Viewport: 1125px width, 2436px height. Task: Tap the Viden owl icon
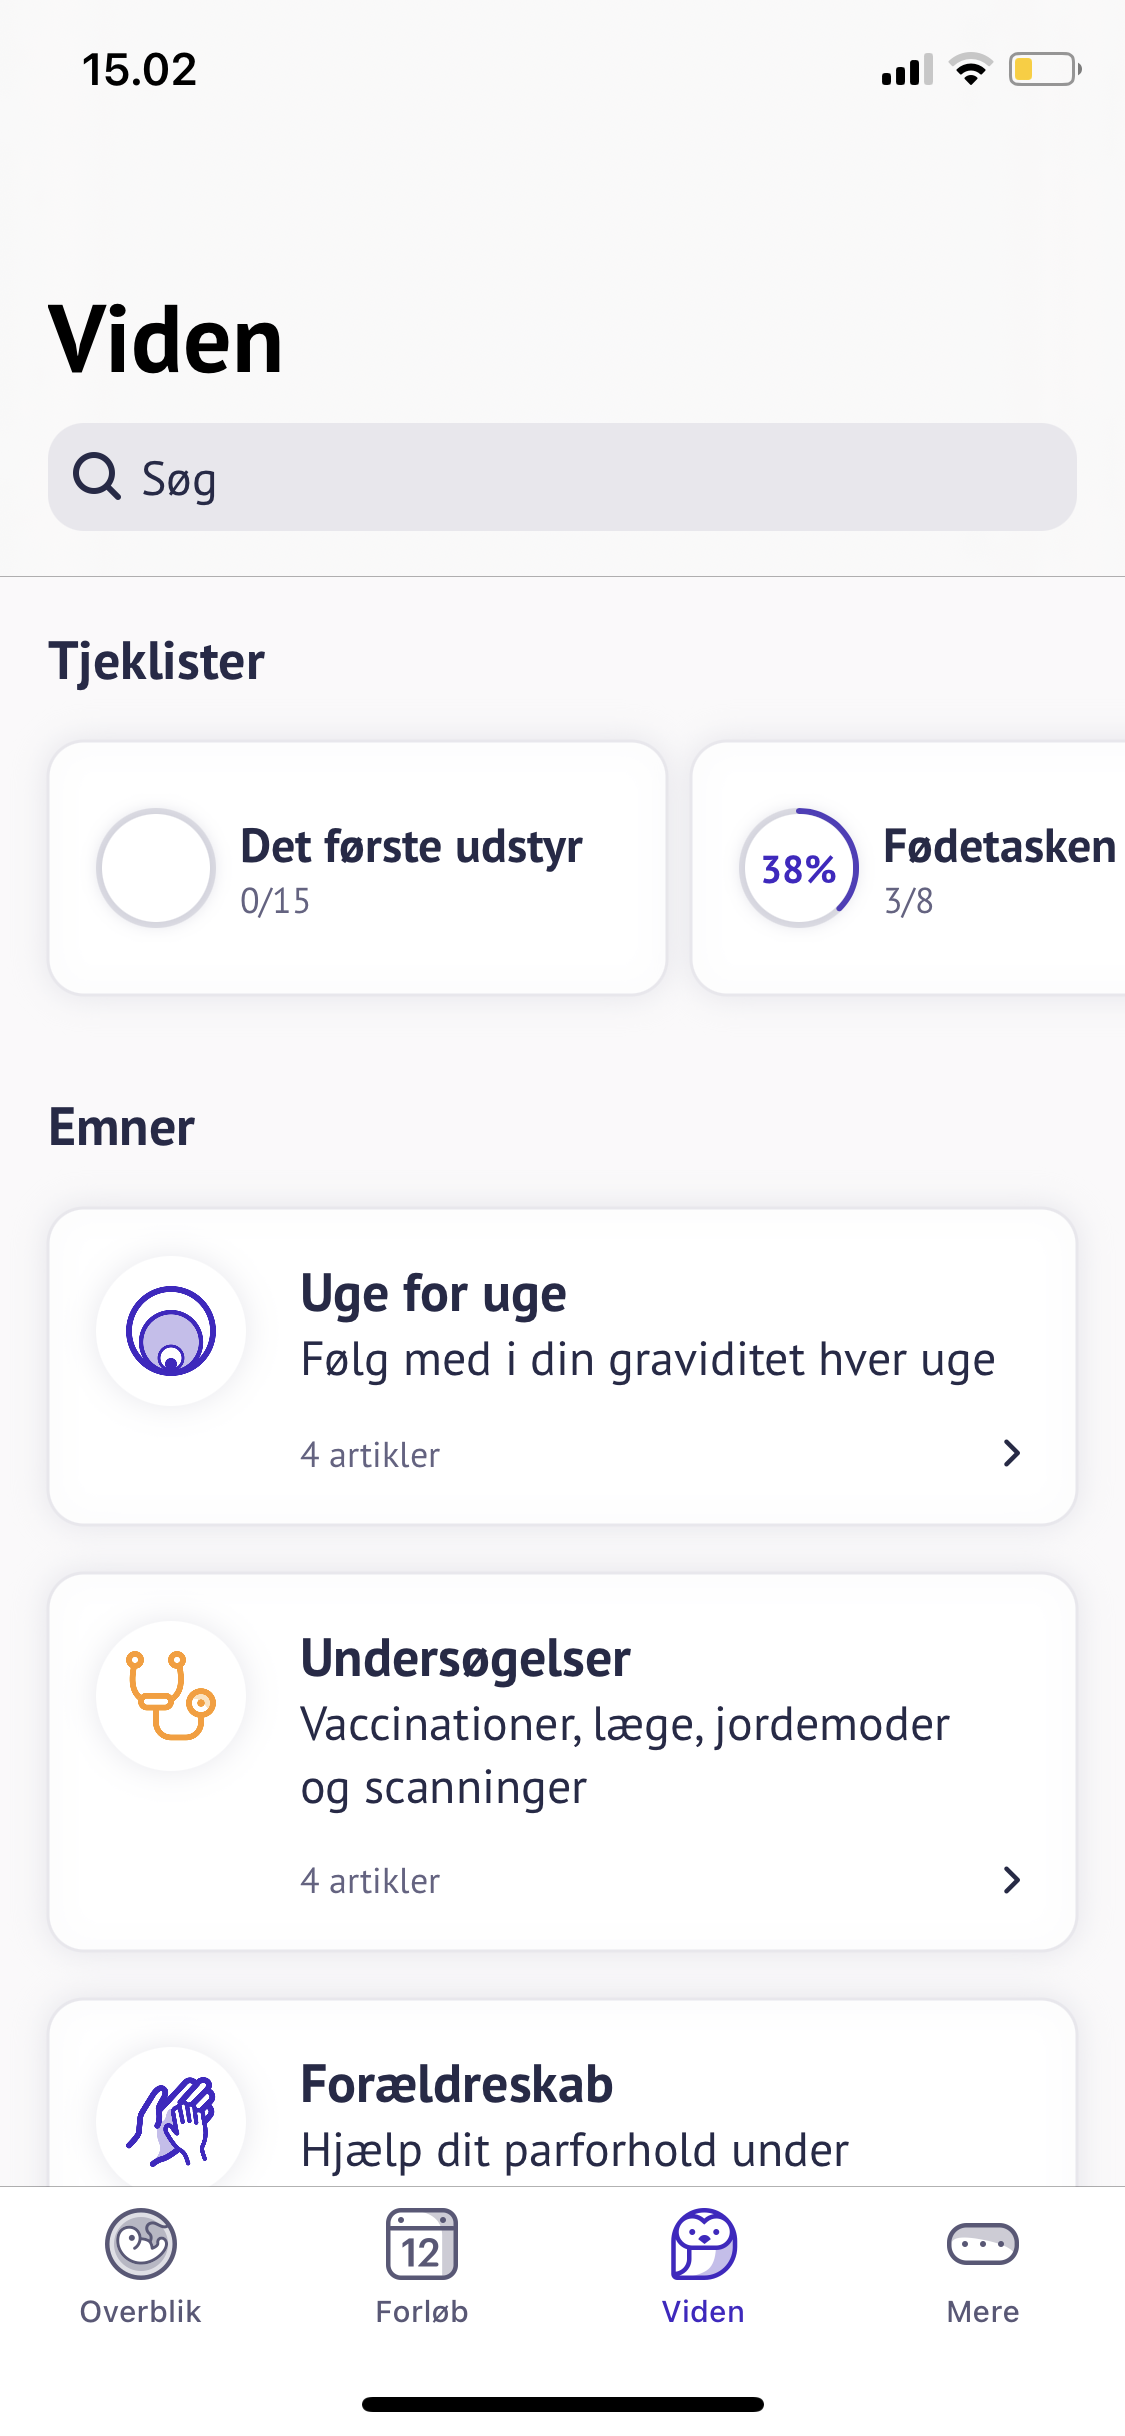703,2243
